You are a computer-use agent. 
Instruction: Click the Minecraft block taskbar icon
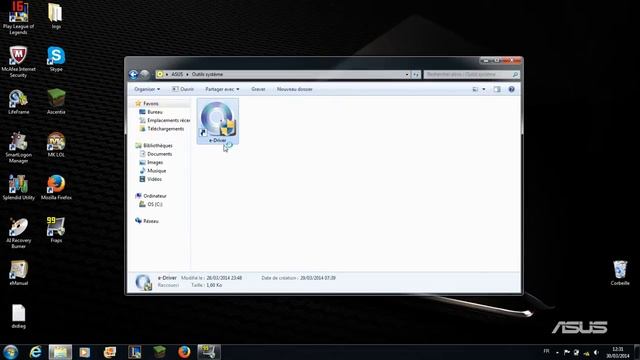pyautogui.click(x=160, y=352)
